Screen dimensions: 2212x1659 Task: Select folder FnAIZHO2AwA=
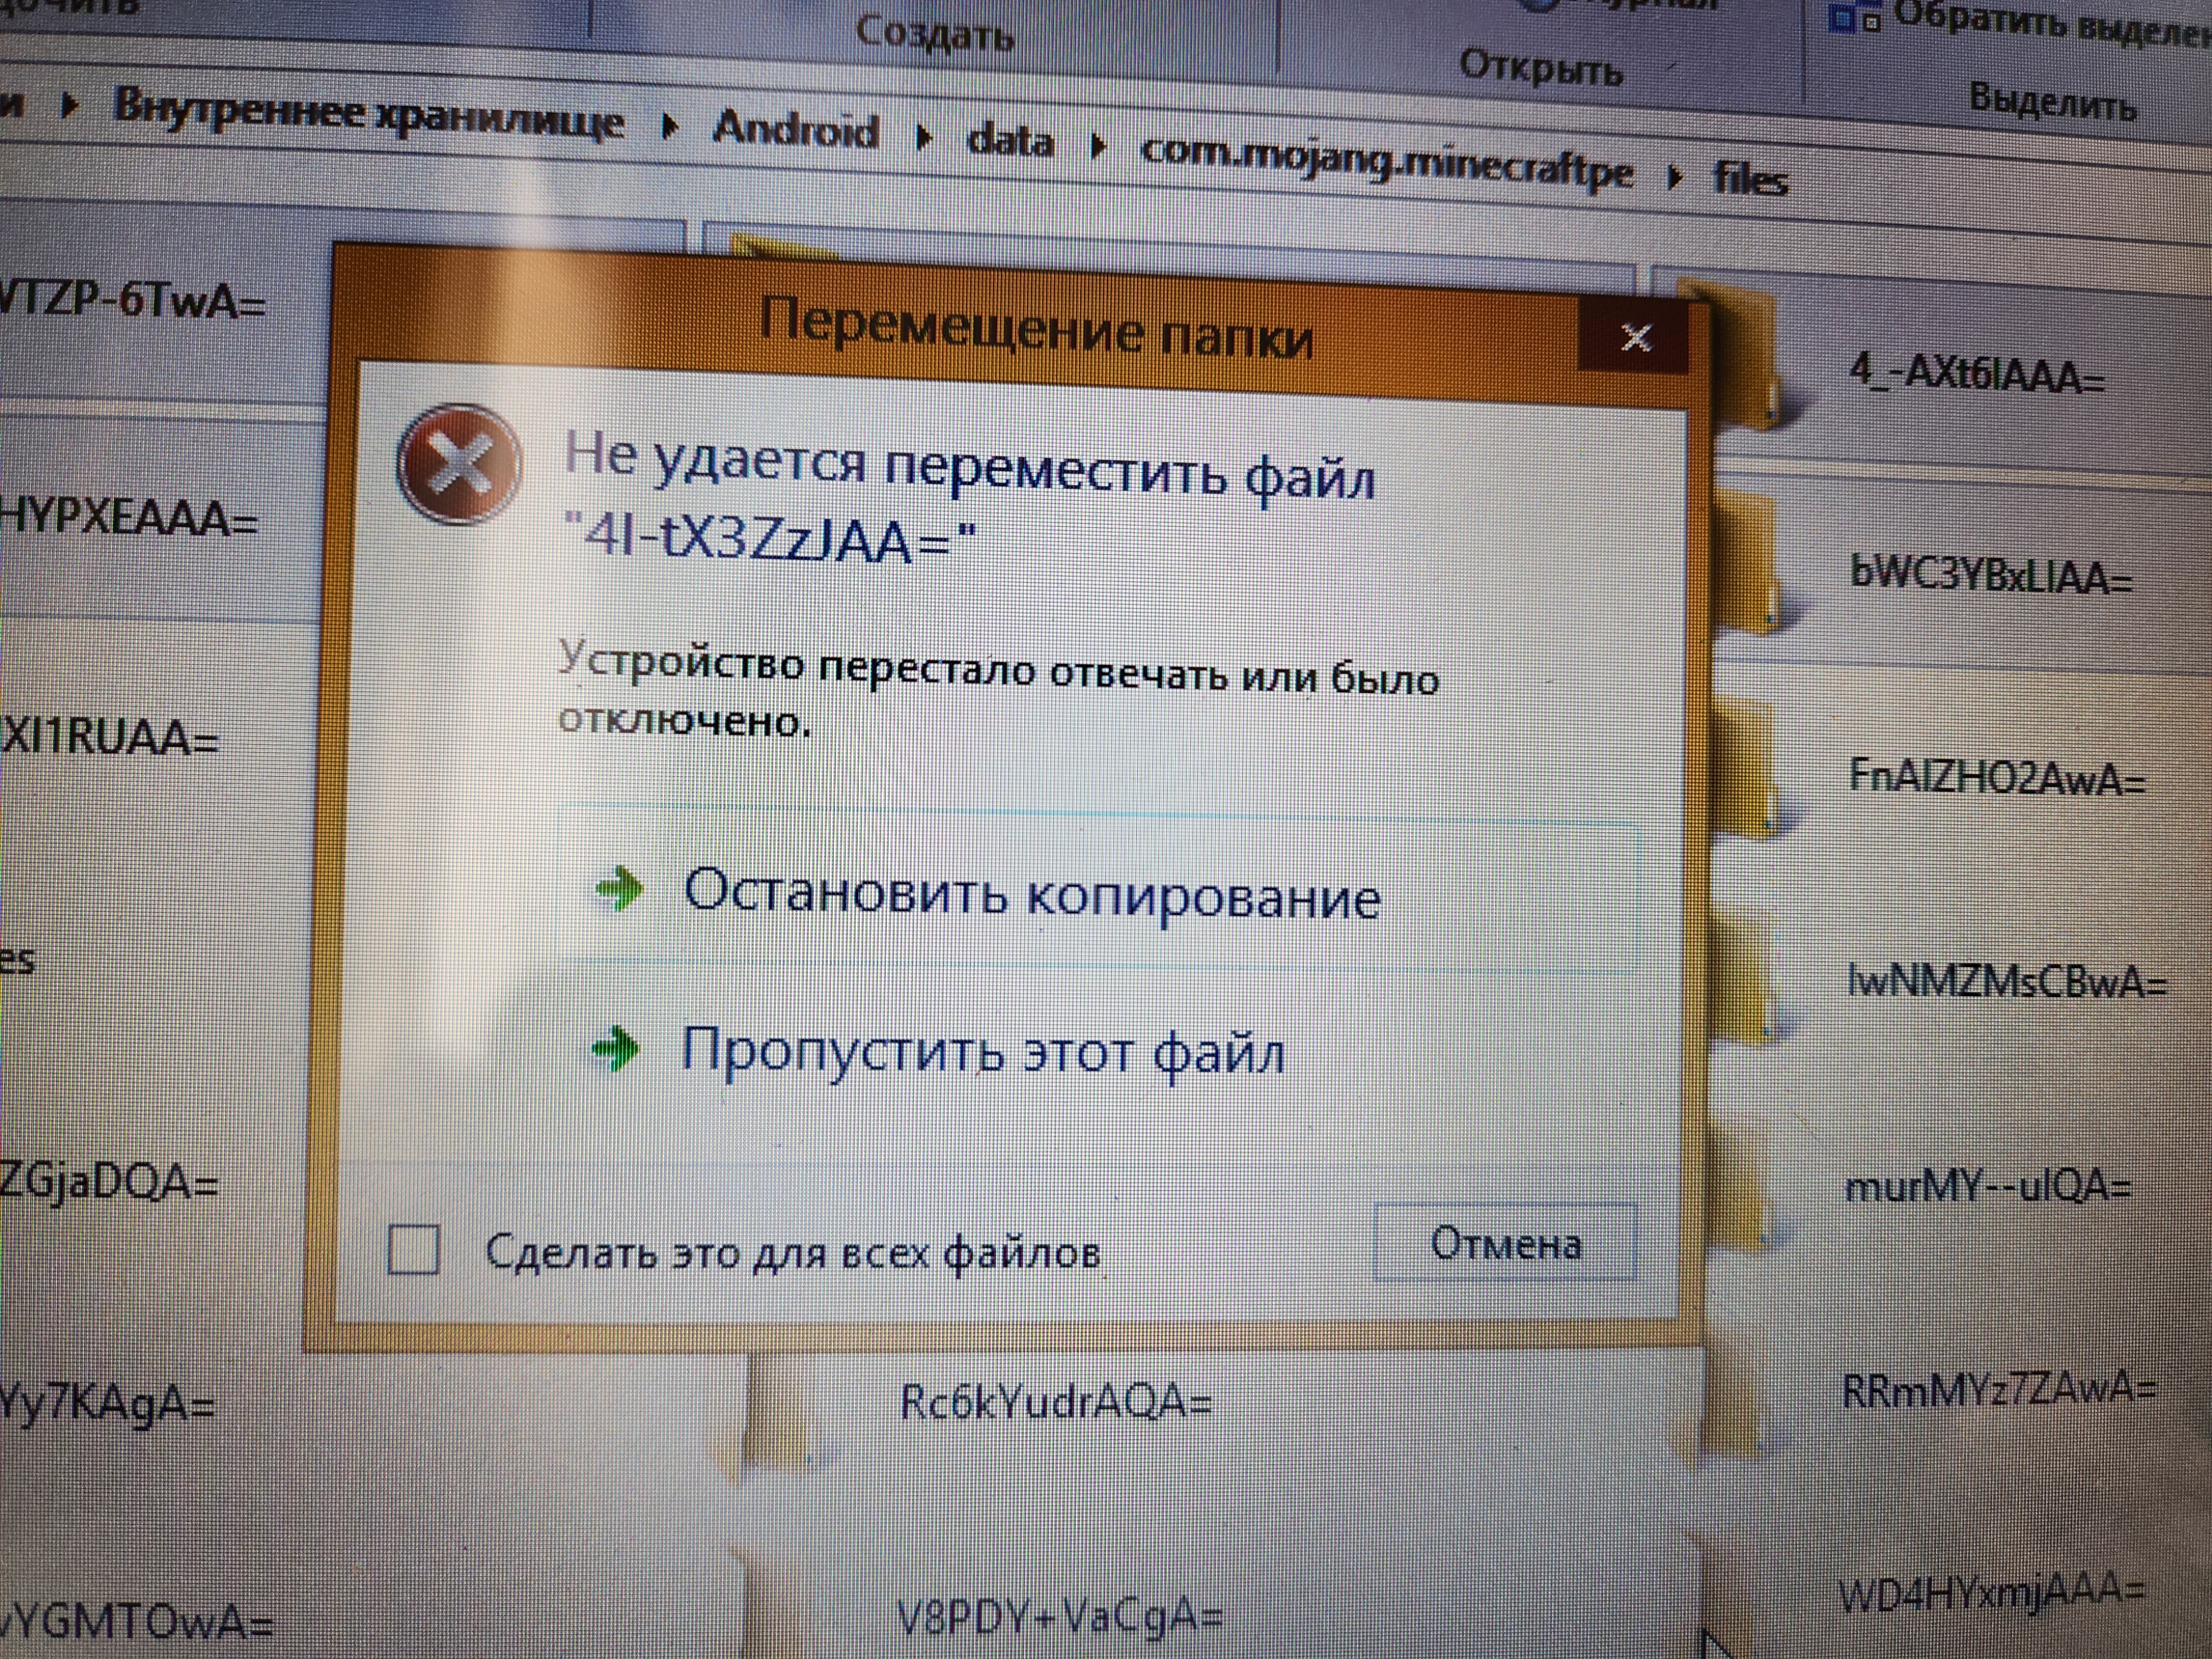(x=1996, y=777)
